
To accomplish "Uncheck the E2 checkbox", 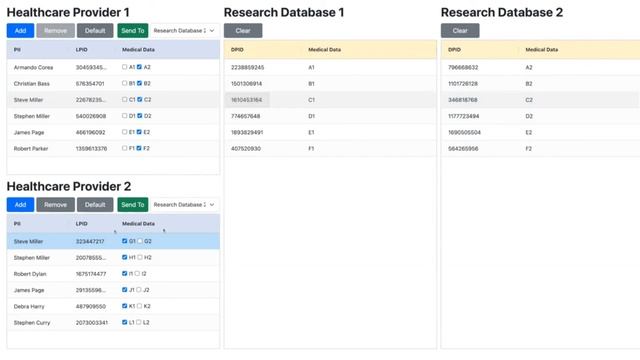I will (139, 132).
